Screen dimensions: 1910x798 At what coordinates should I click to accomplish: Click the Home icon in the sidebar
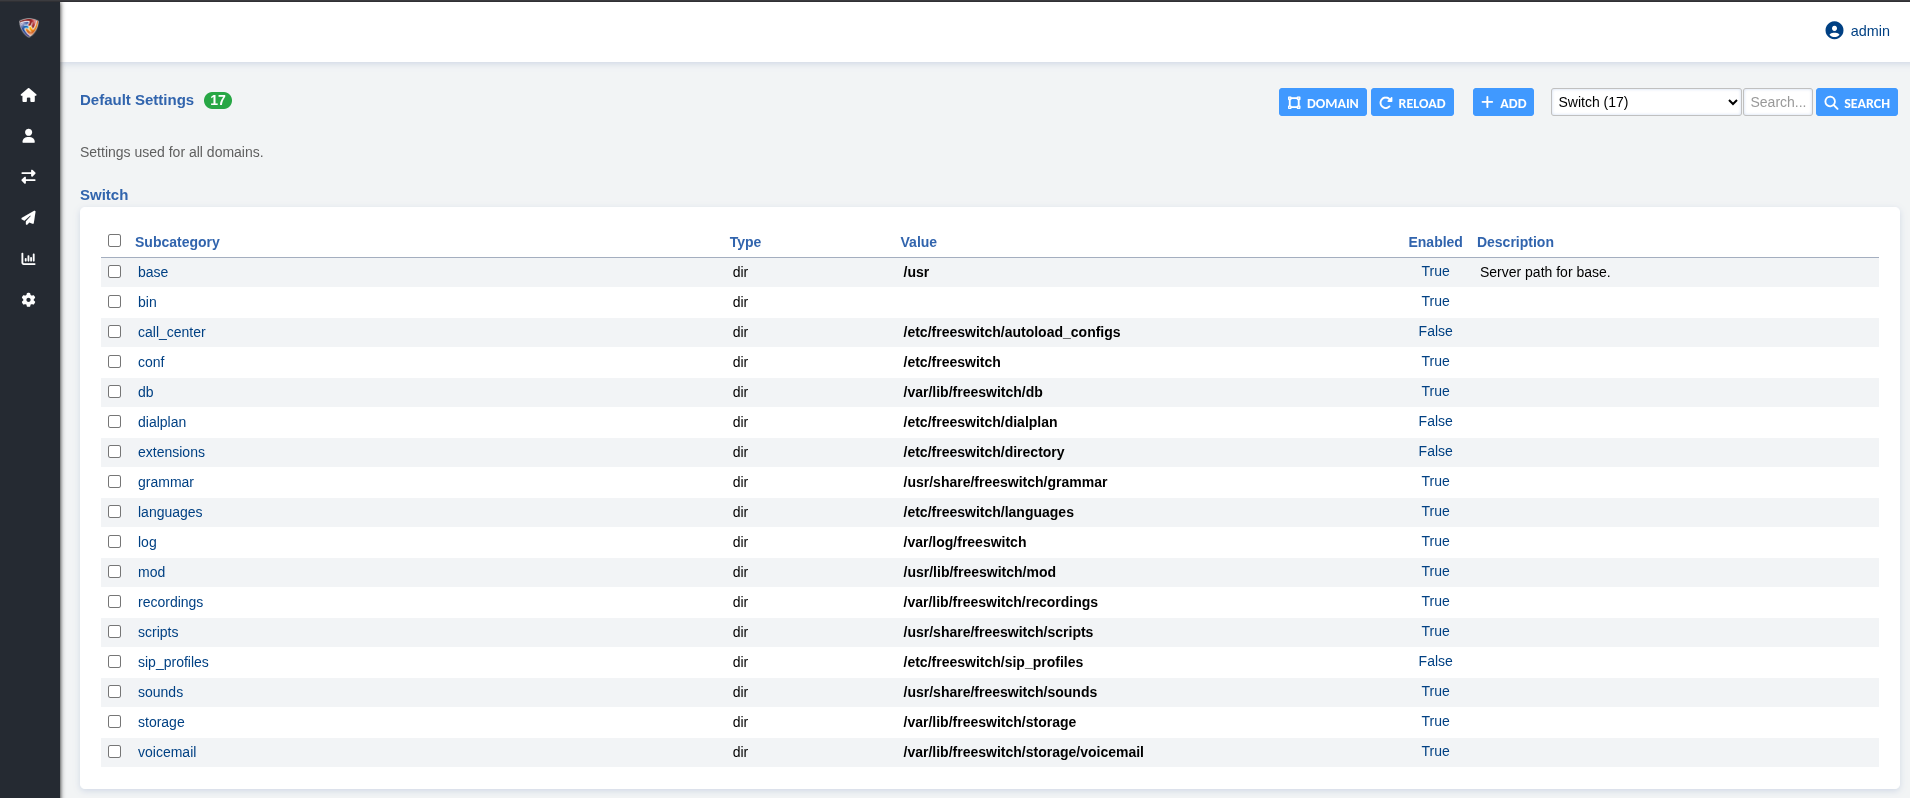click(x=29, y=95)
